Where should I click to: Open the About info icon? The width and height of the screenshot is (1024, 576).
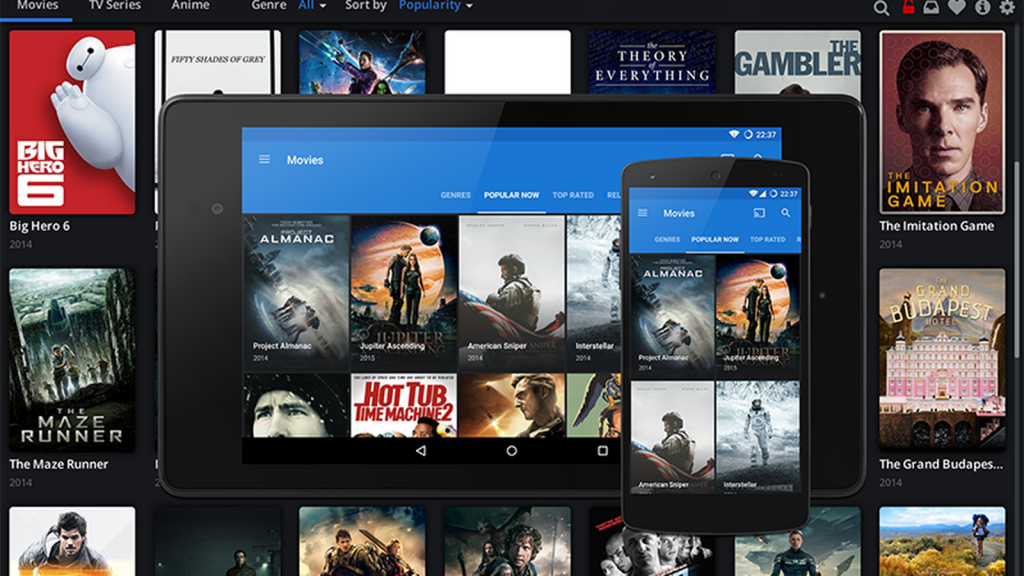(982, 7)
